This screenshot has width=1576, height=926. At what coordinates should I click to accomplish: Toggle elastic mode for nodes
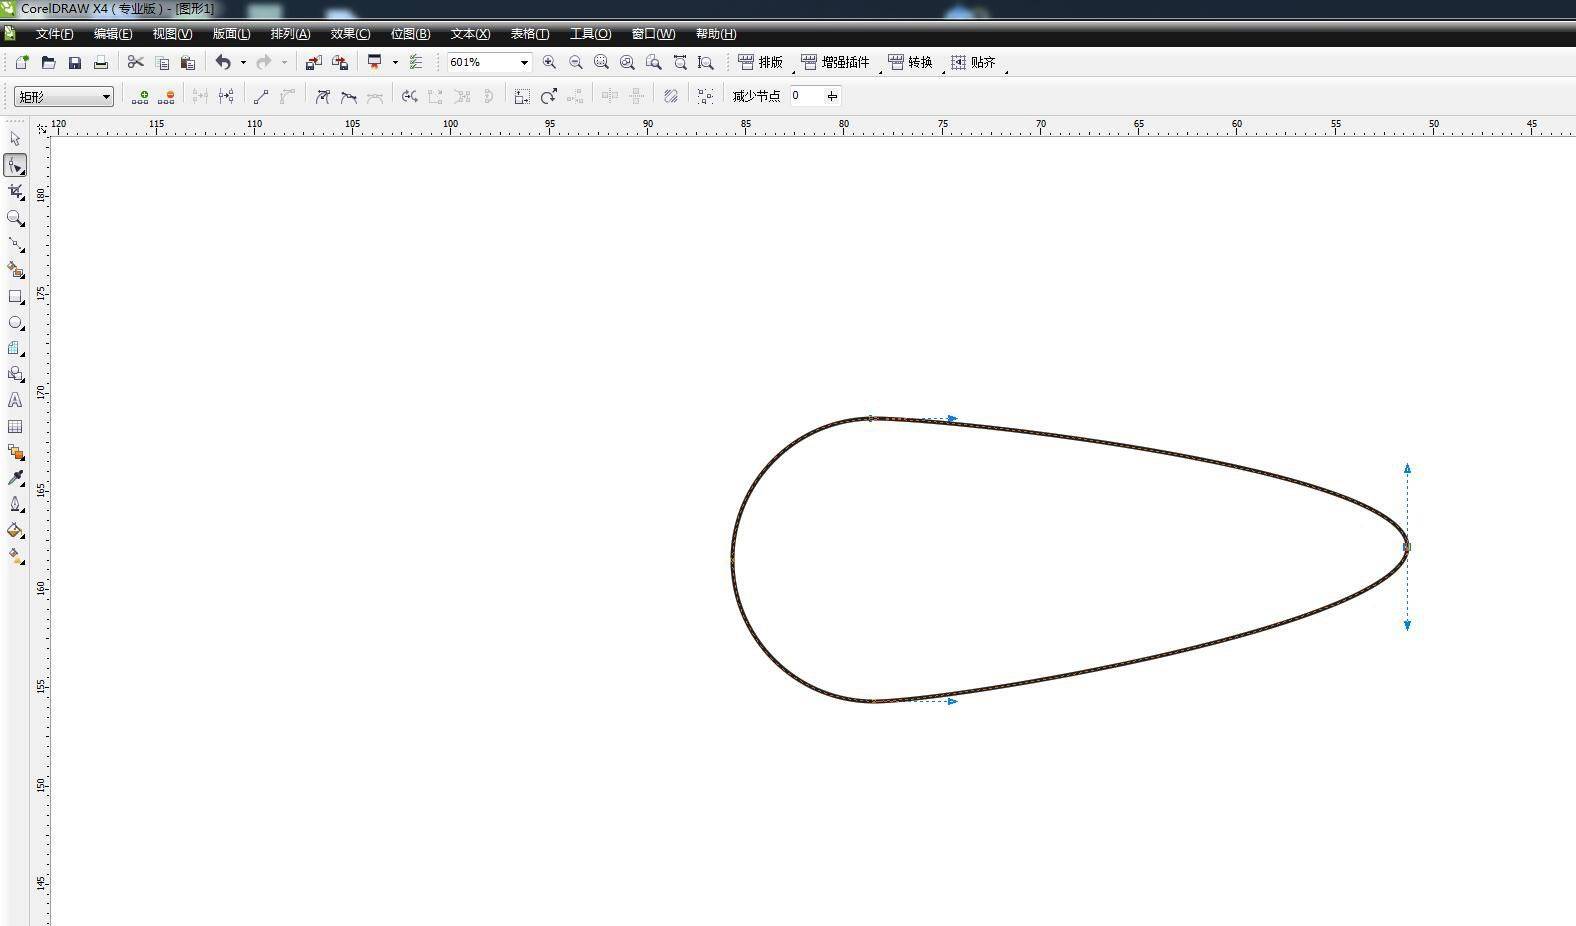[671, 97]
